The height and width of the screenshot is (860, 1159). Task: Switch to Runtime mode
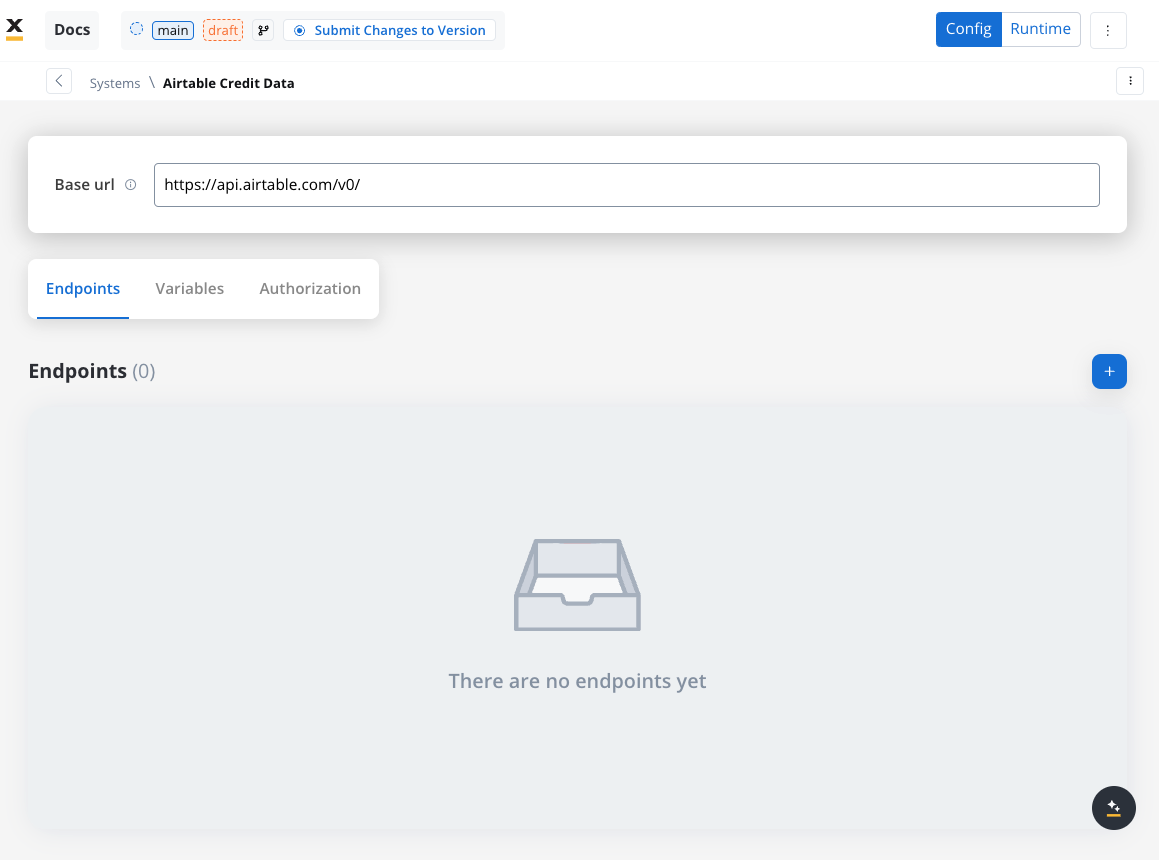click(1041, 30)
